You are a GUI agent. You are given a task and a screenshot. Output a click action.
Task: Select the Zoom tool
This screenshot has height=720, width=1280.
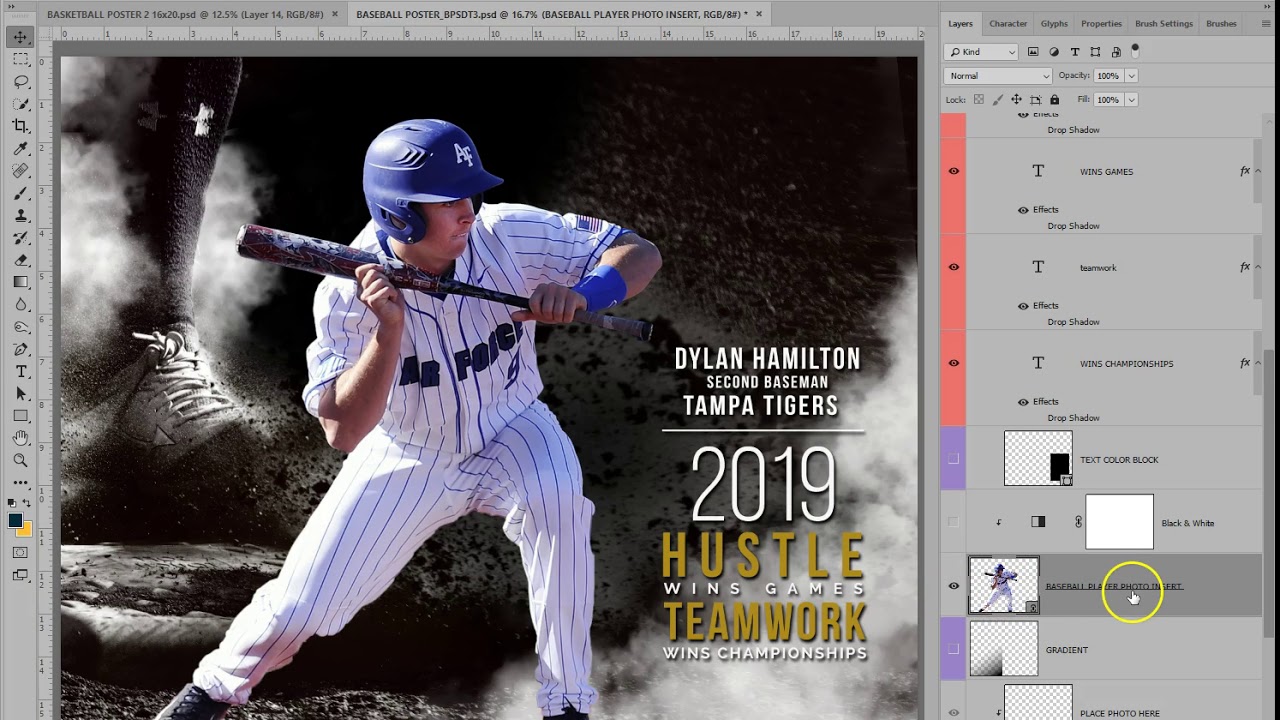[x=20, y=460]
